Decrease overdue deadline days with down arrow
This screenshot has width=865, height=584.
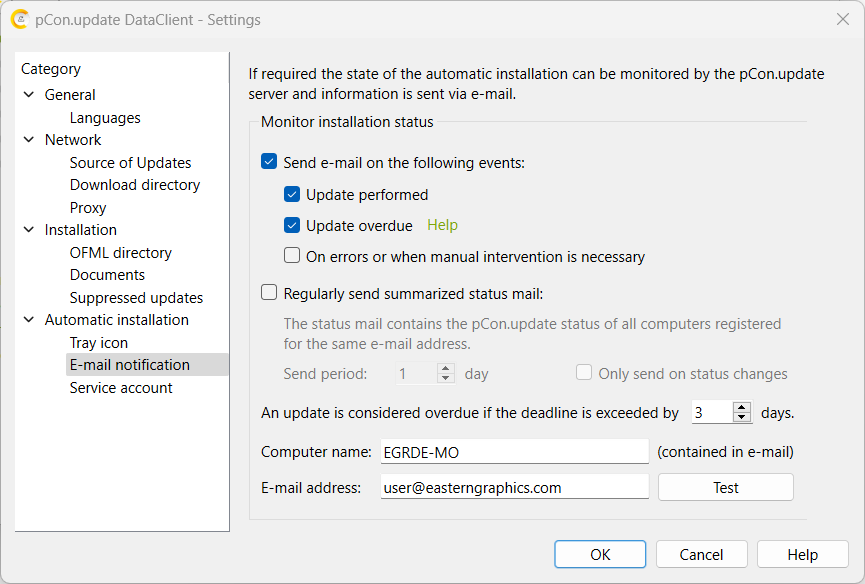pyautogui.click(x=742, y=417)
